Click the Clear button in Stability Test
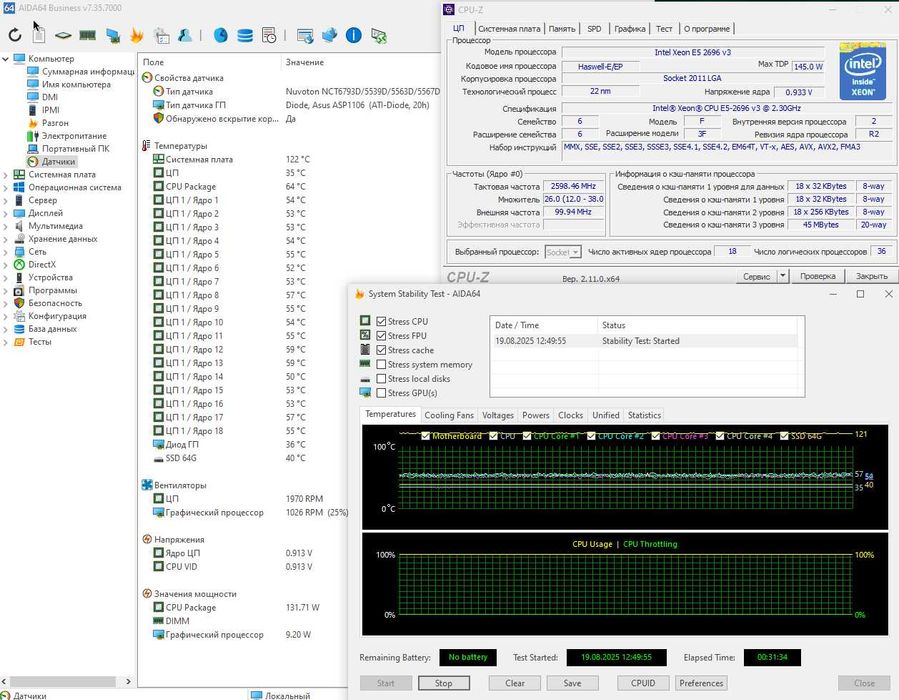 (515, 683)
